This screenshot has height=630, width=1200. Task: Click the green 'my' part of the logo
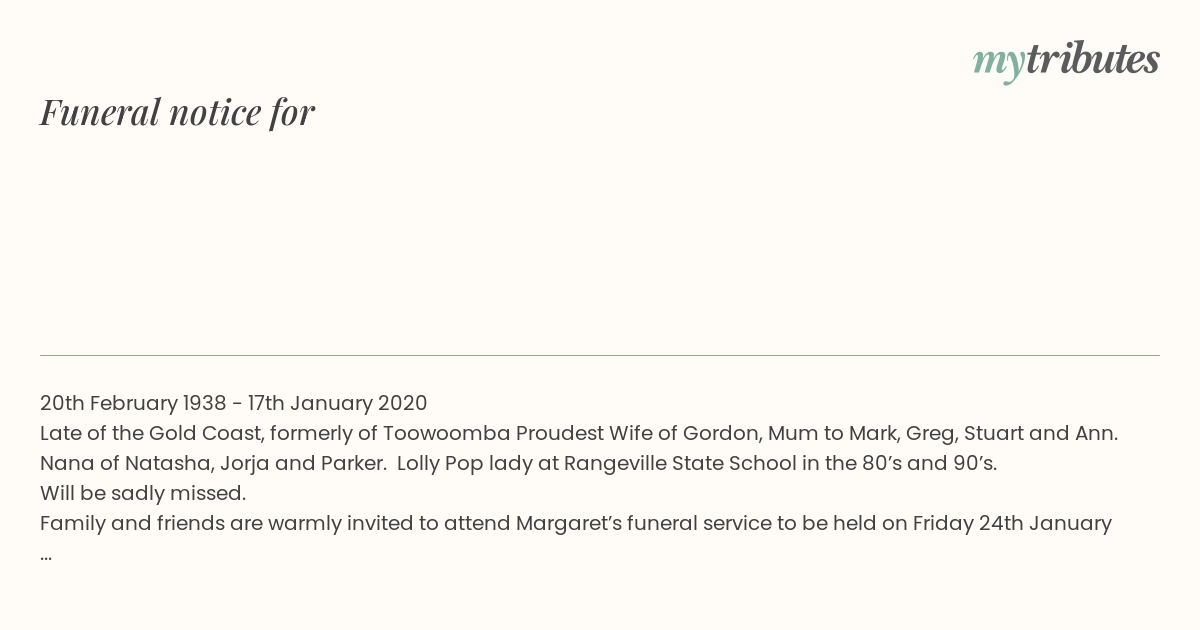click(x=998, y=64)
